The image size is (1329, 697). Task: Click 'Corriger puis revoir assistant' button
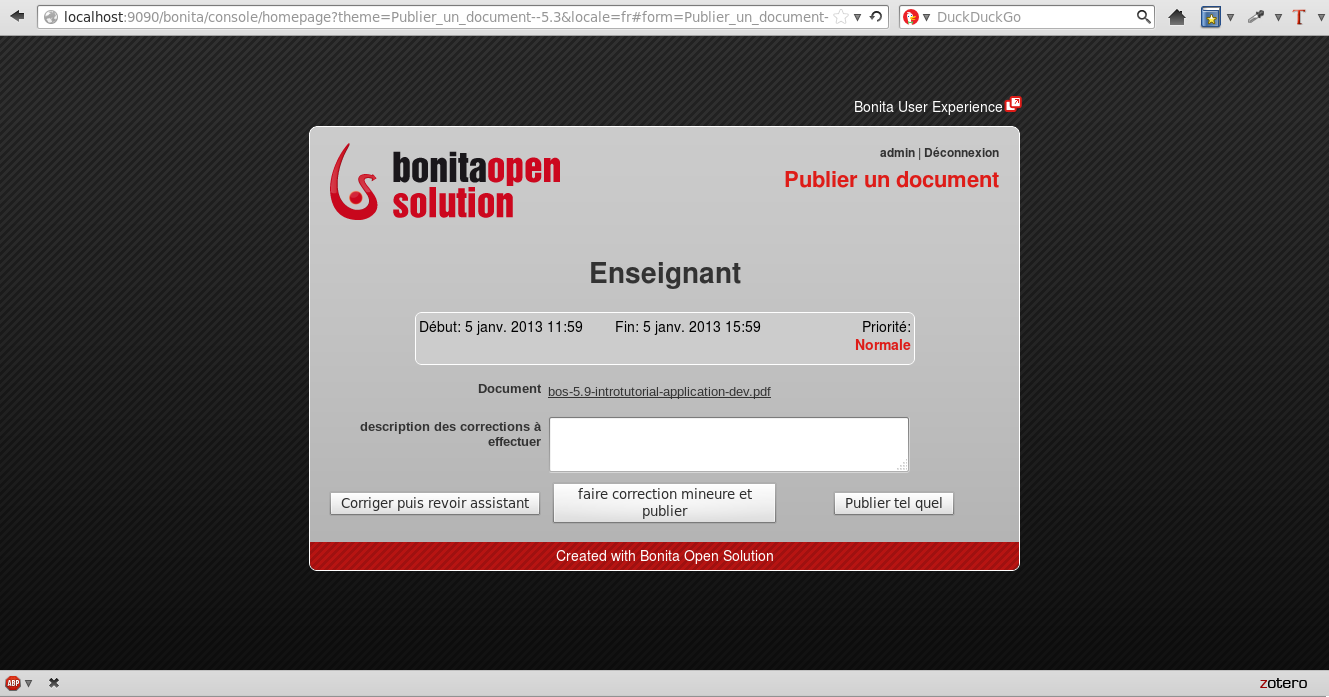(x=435, y=503)
